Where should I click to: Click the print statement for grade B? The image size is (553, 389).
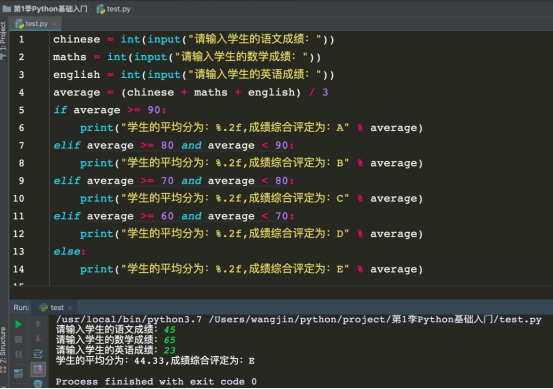coord(251,163)
